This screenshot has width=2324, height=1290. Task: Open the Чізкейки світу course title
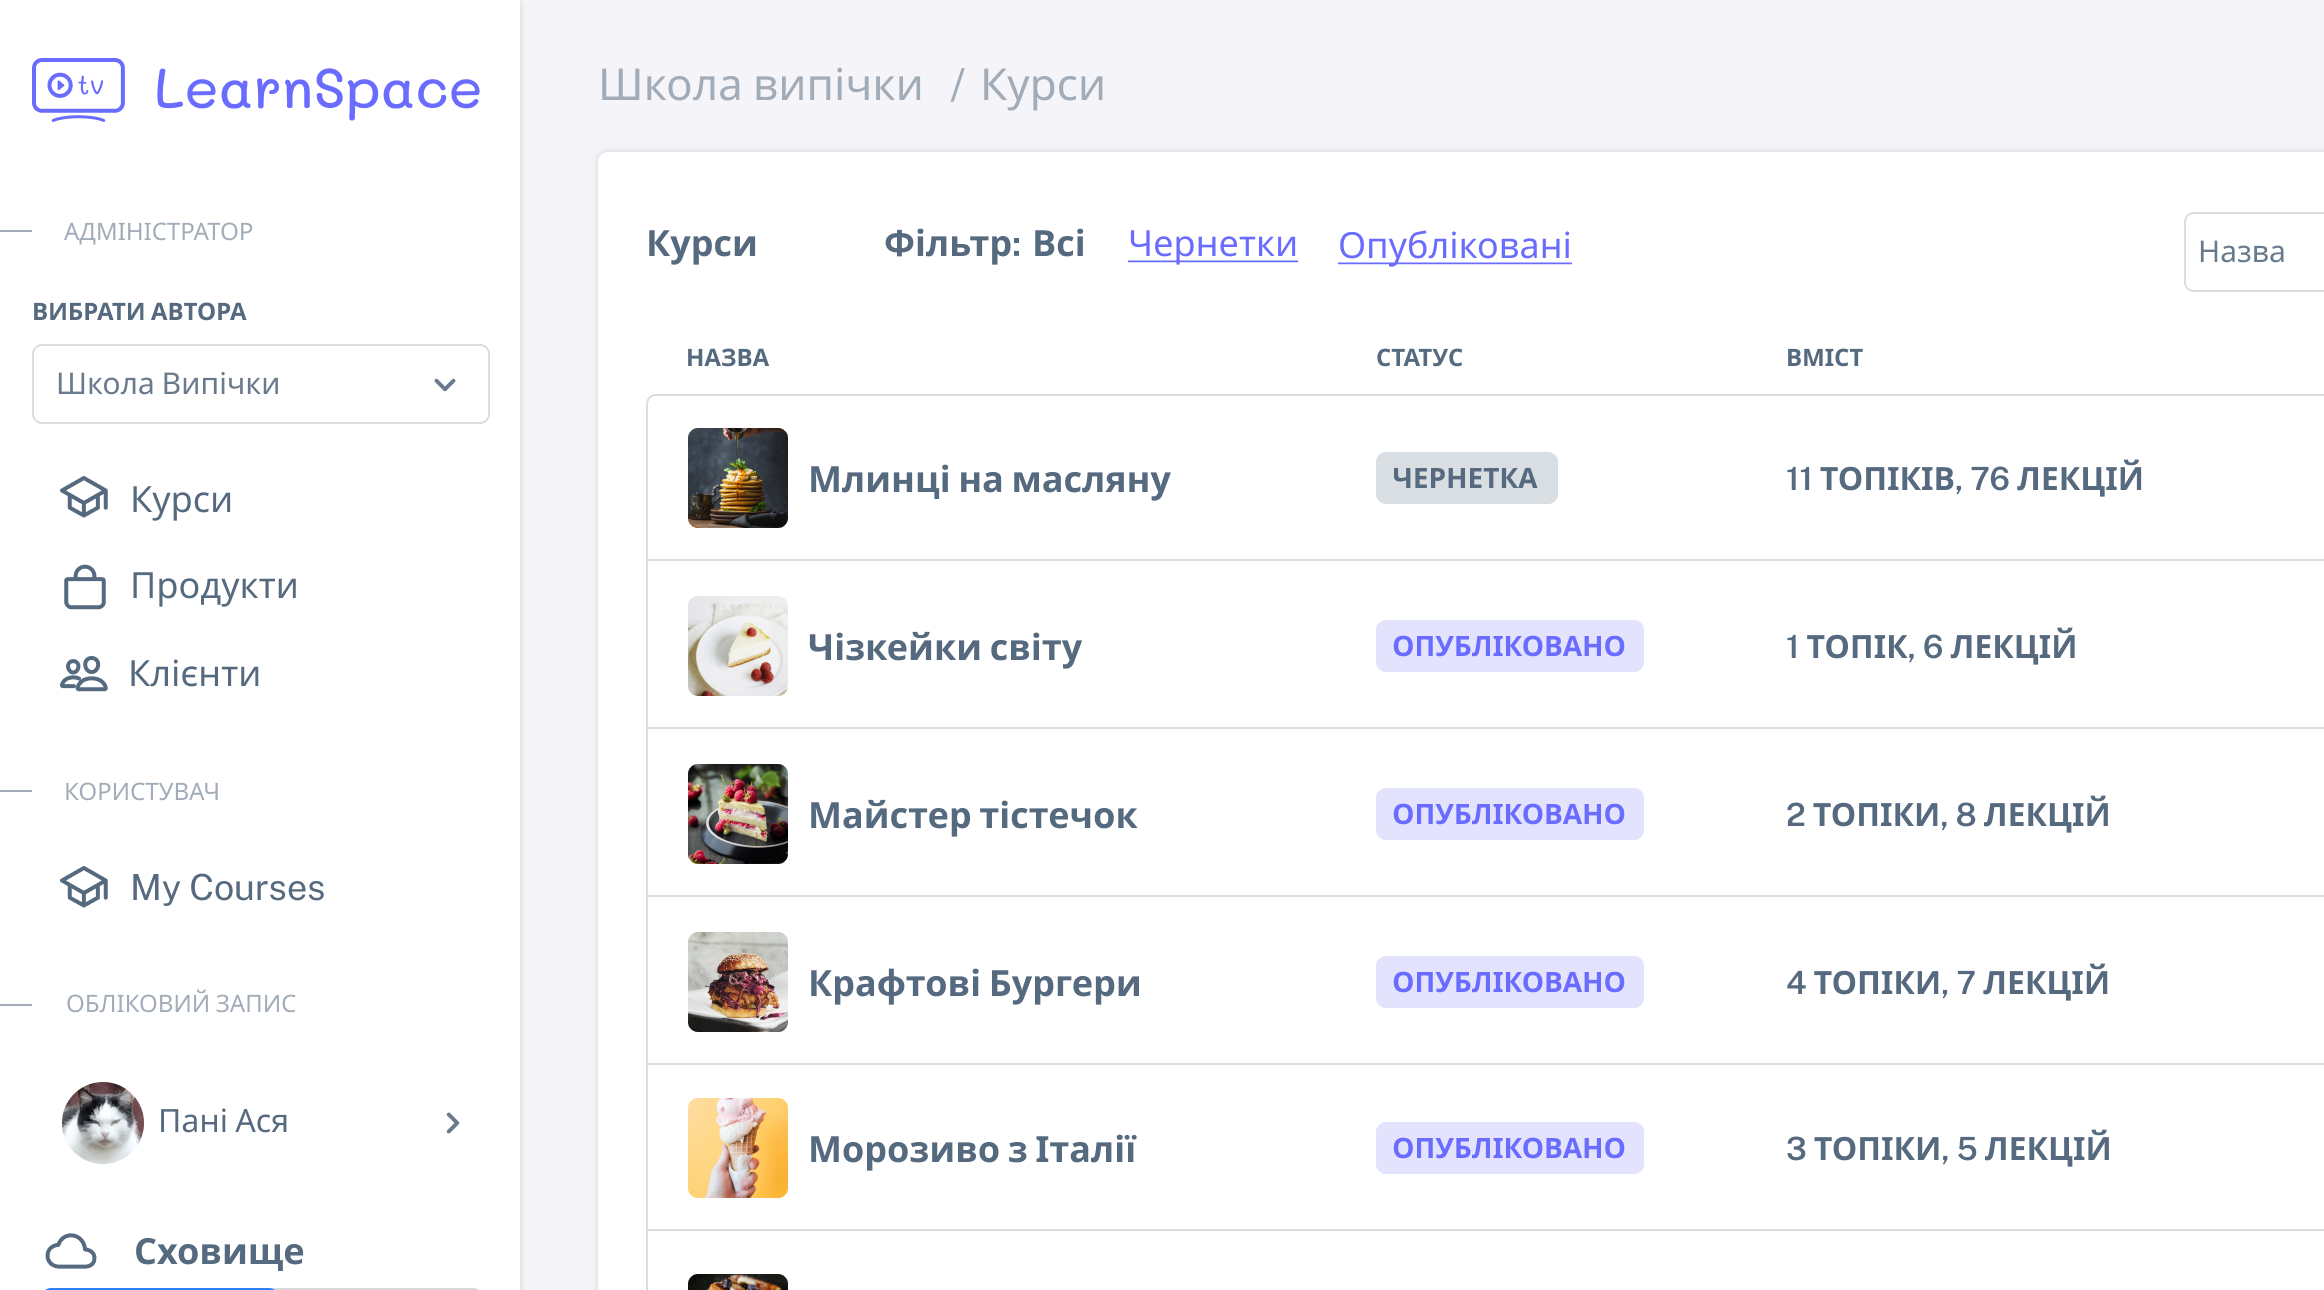[x=944, y=647]
